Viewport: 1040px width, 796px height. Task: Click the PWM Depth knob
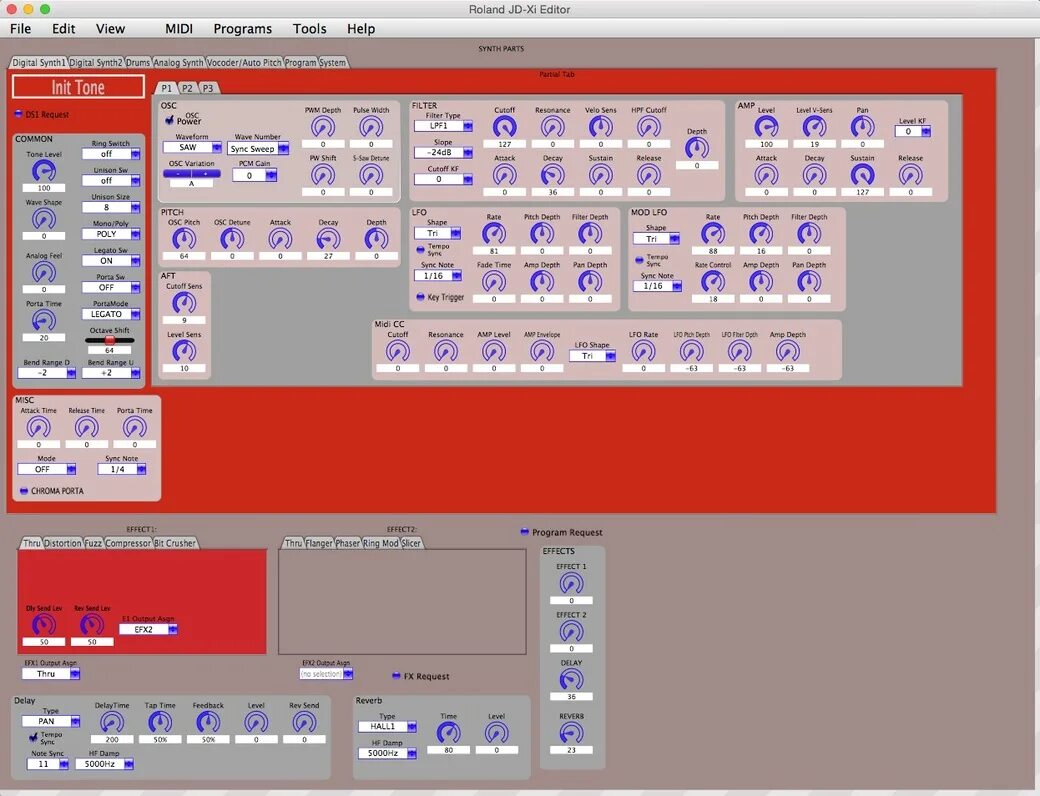[x=323, y=126]
